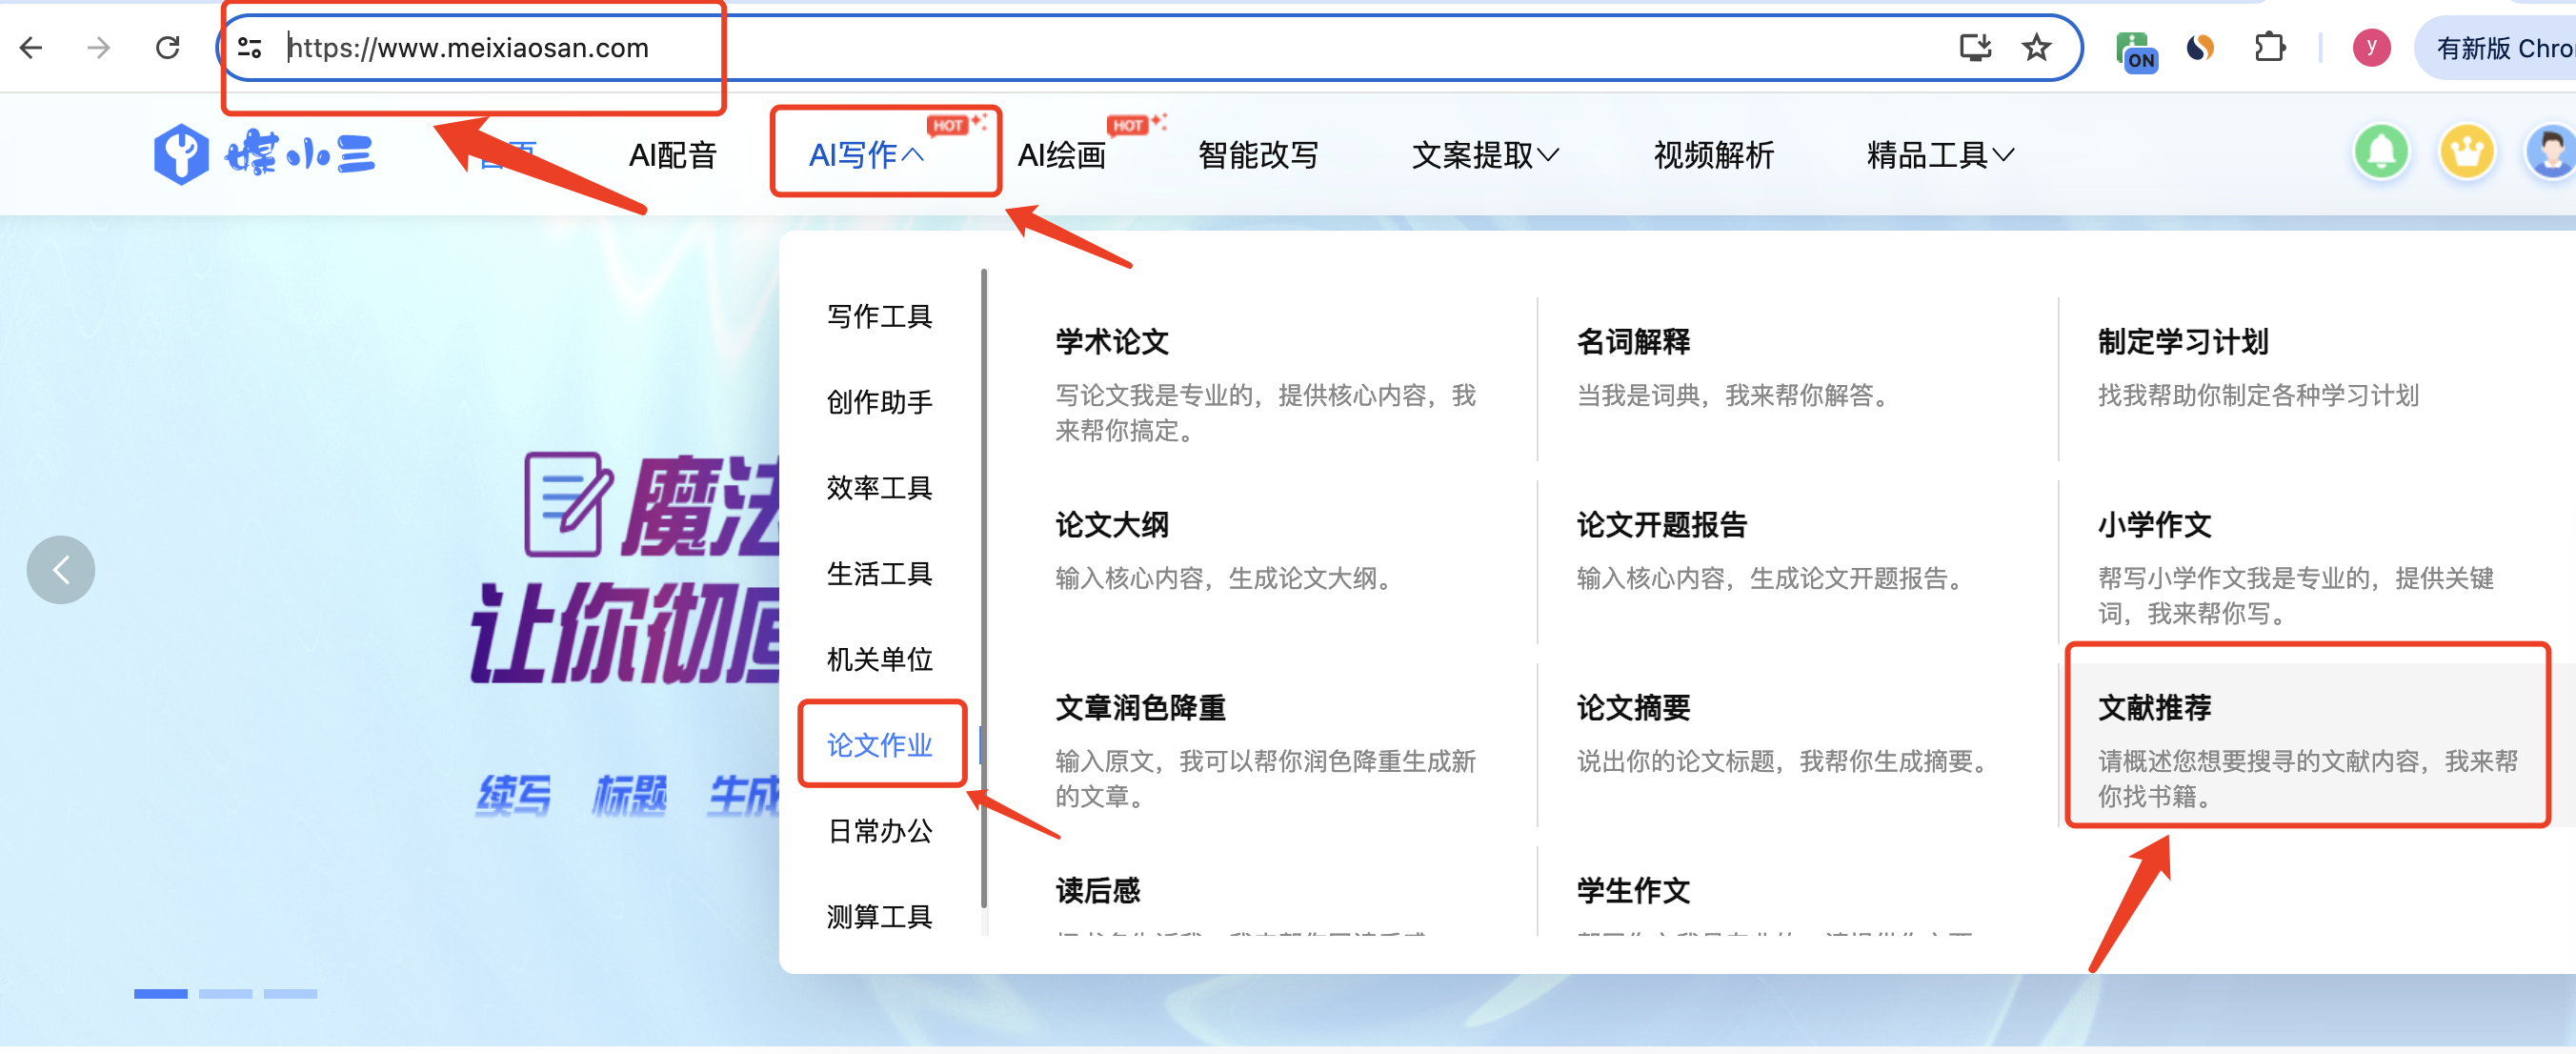The width and height of the screenshot is (2576, 1054).
Task: Select 效率工具 category in sidebar
Action: (x=880, y=488)
